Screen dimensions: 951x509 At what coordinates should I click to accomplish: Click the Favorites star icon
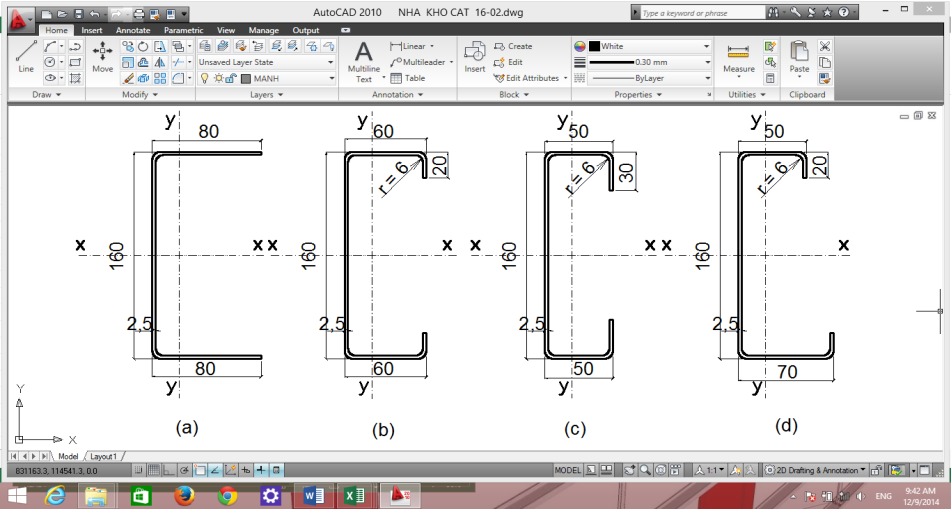coord(828,12)
